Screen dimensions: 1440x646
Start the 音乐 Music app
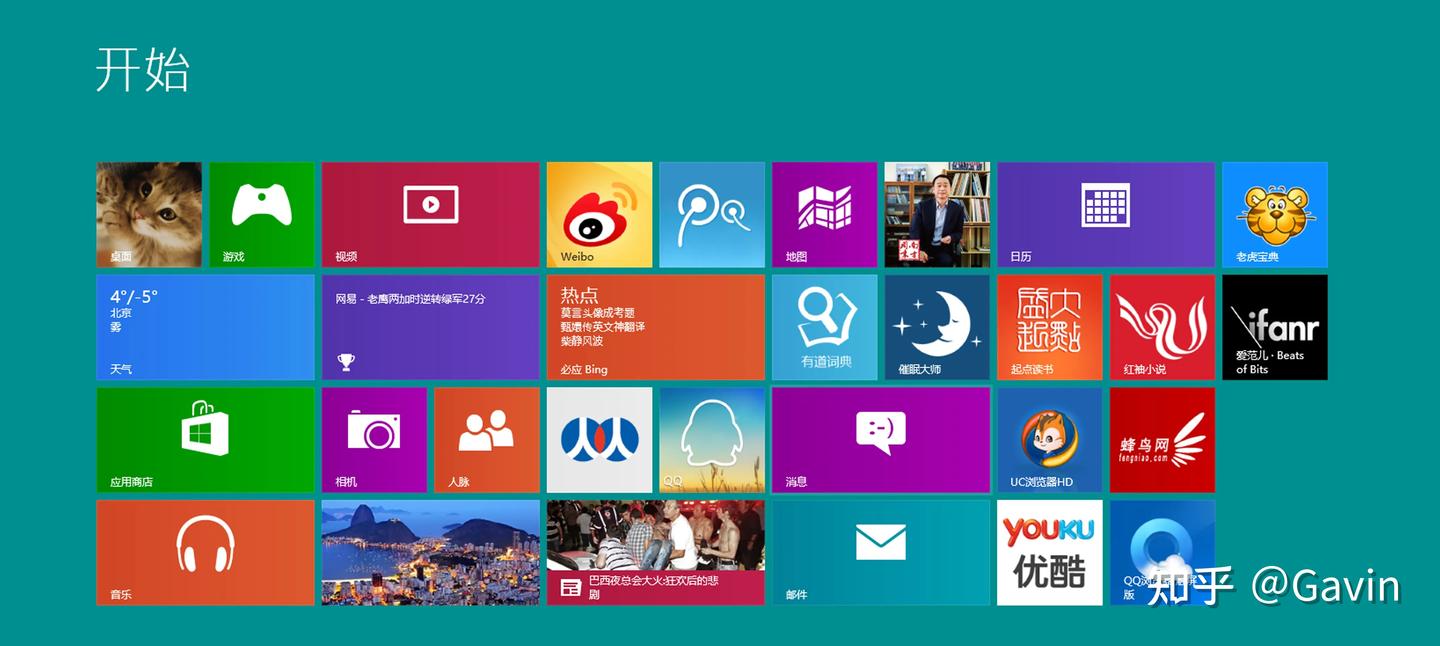(205, 552)
